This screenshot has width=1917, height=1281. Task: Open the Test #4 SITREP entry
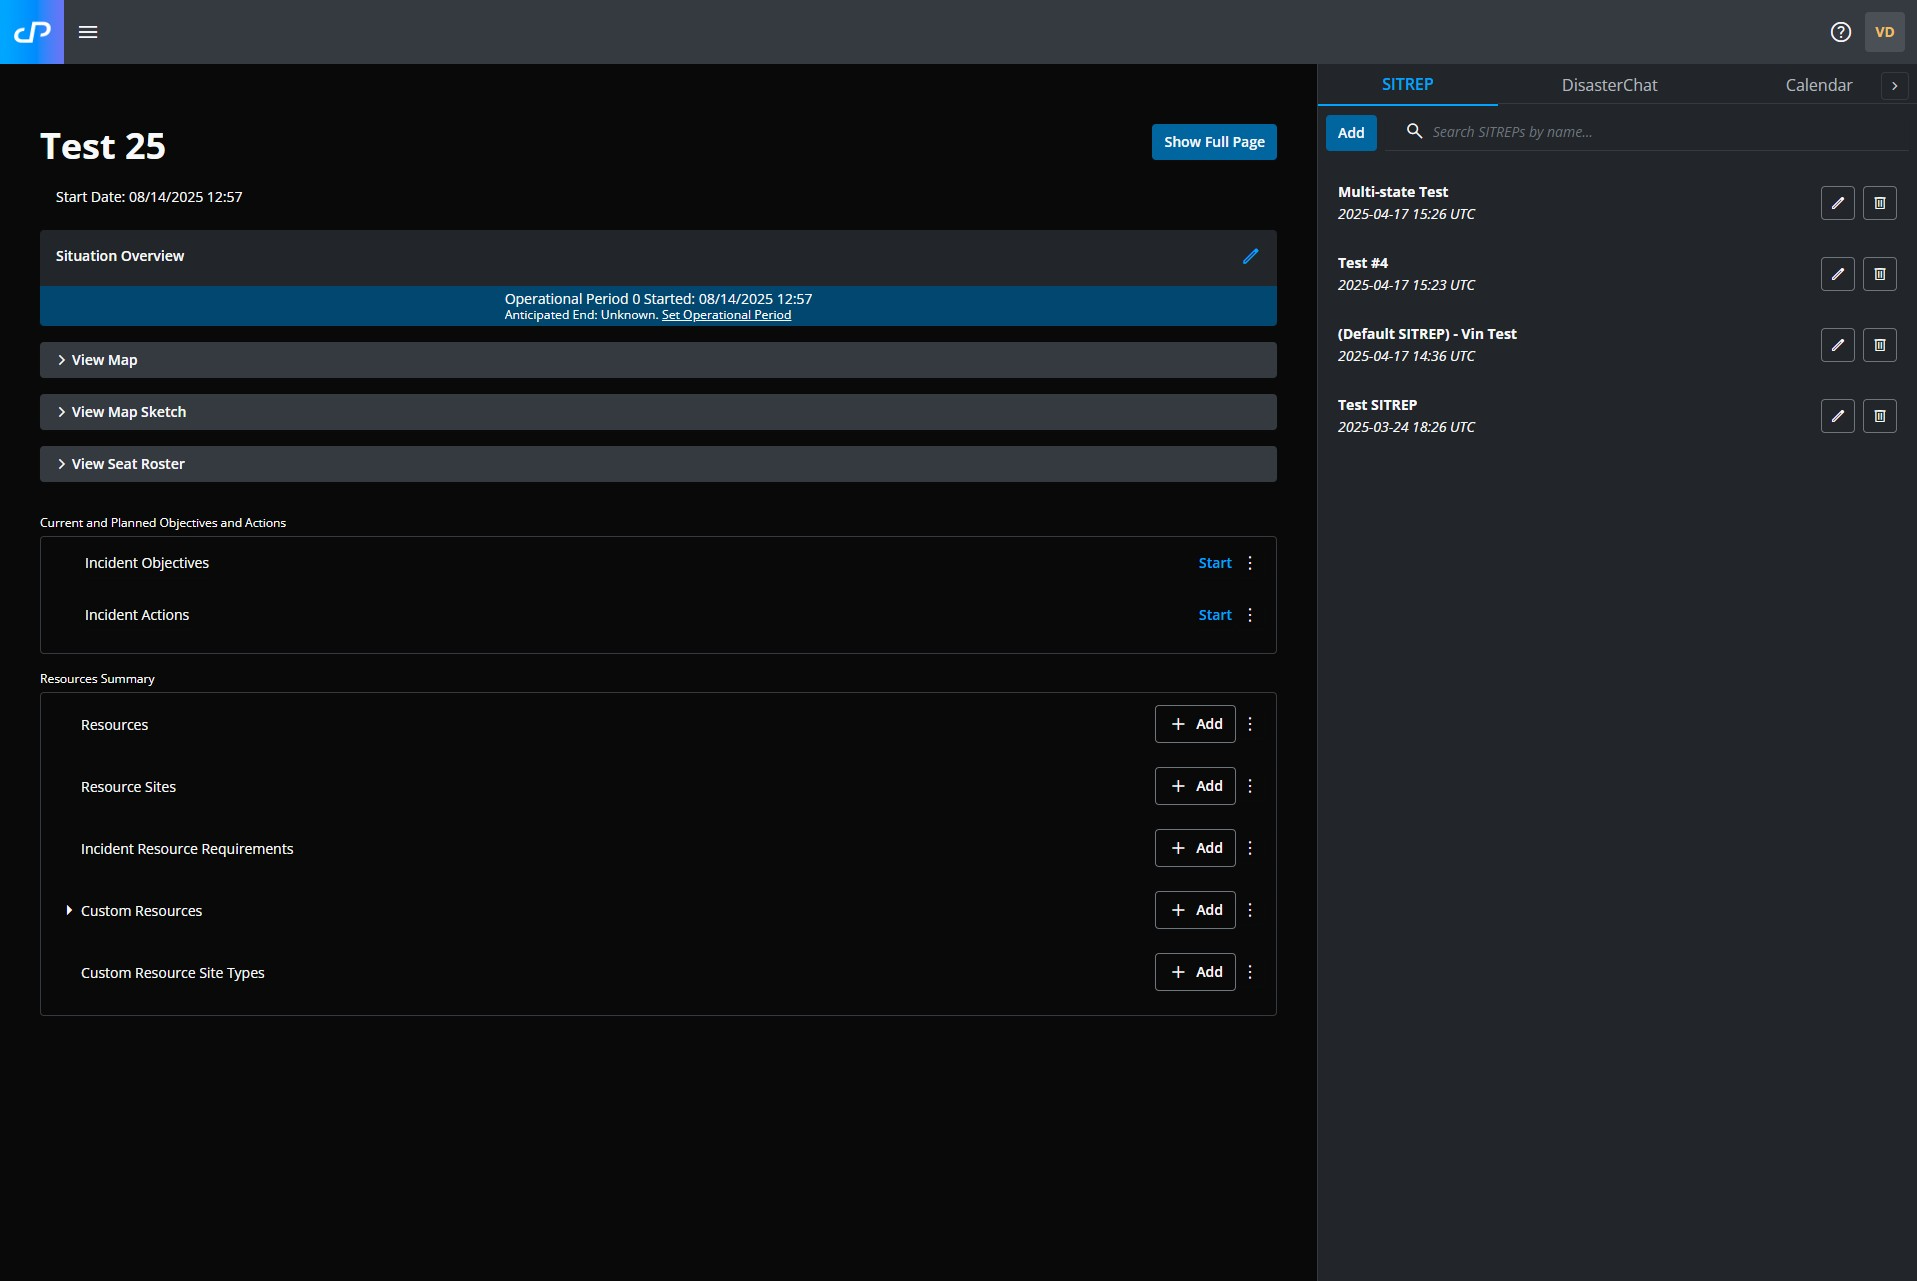click(x=1363, y=263)
